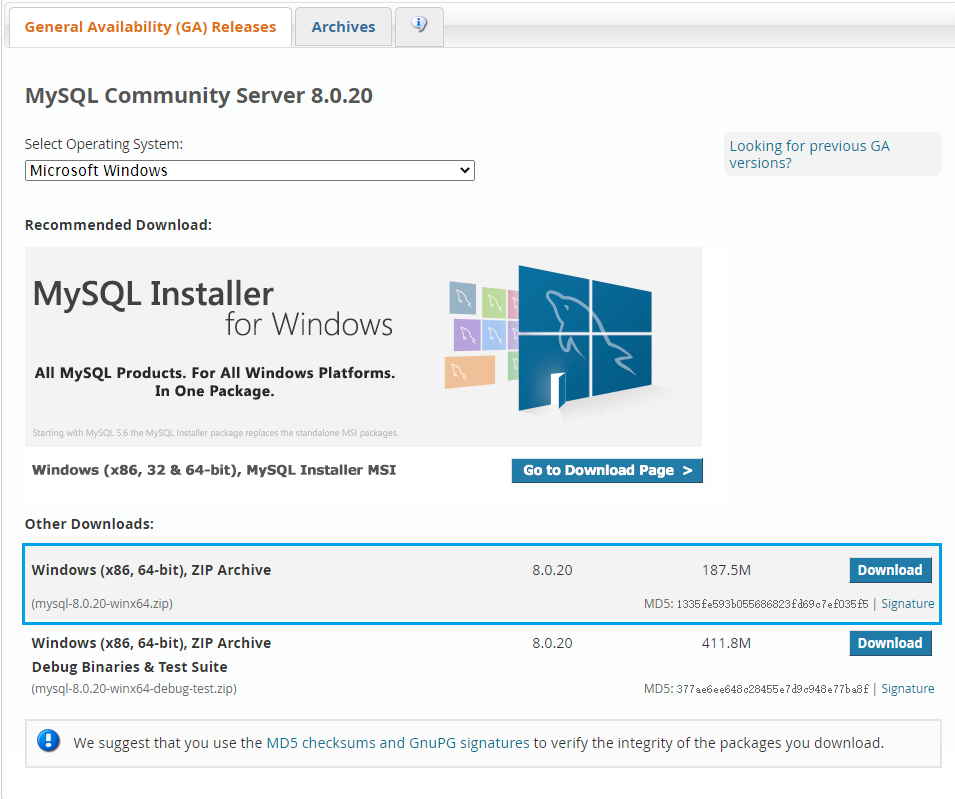Image resolution: width=955 pixels, height=799 pixels.
Task: Click the blue info notice icon
Action: pyautogui.click(x=48, y=741)
